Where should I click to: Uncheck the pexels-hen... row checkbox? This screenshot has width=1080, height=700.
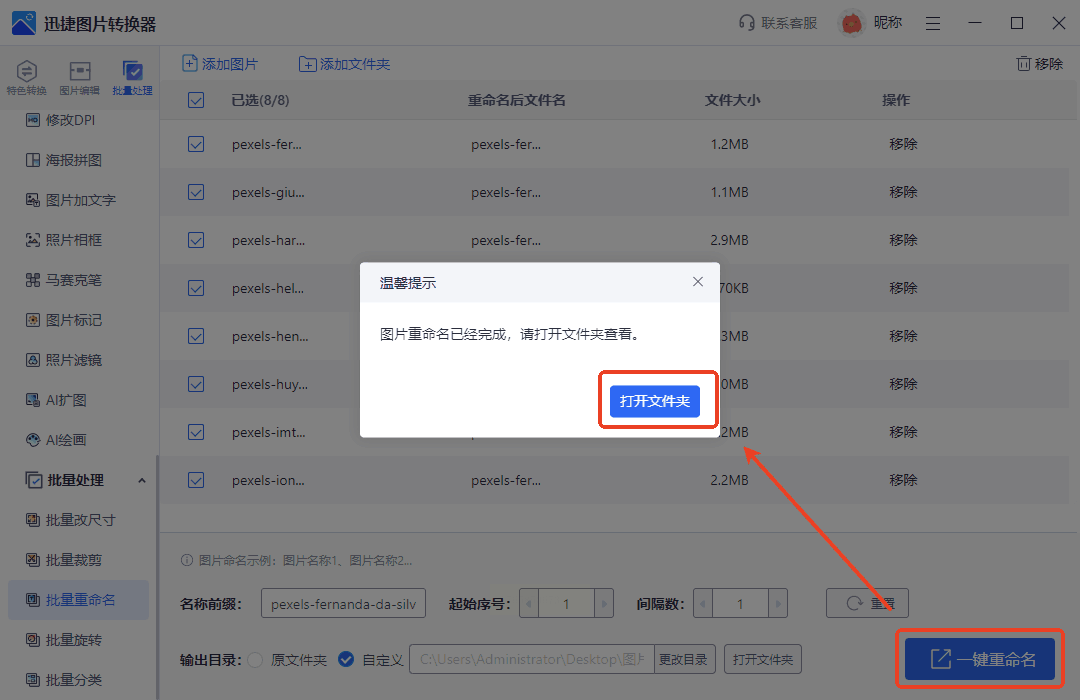[x=196, y=336]
